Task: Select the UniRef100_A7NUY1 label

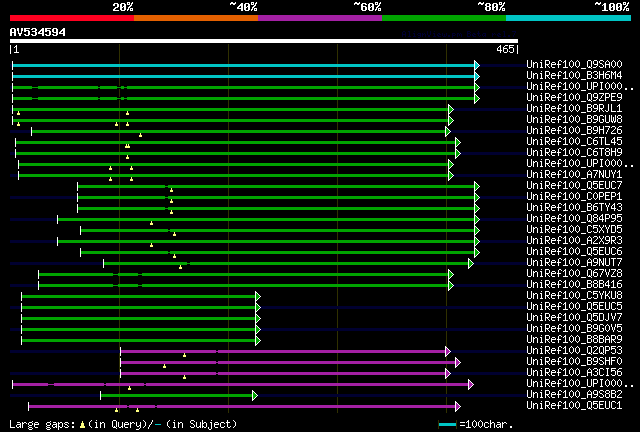Action: click(574, 174)
